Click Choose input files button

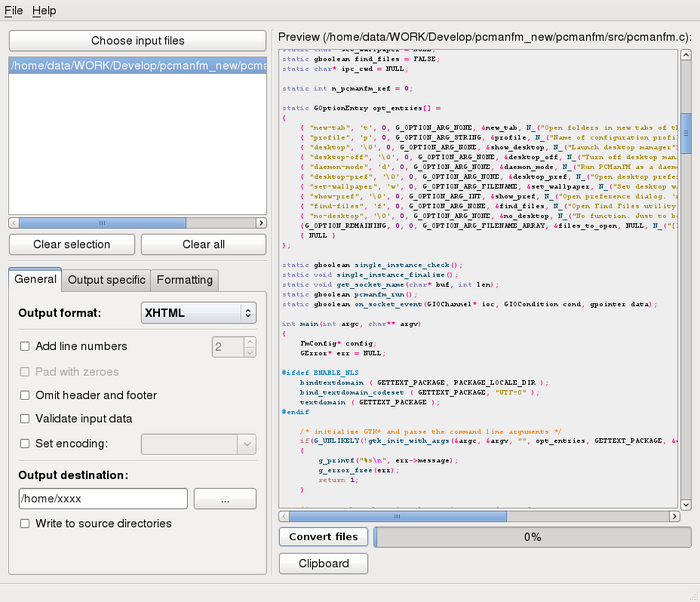coord(138,41)
